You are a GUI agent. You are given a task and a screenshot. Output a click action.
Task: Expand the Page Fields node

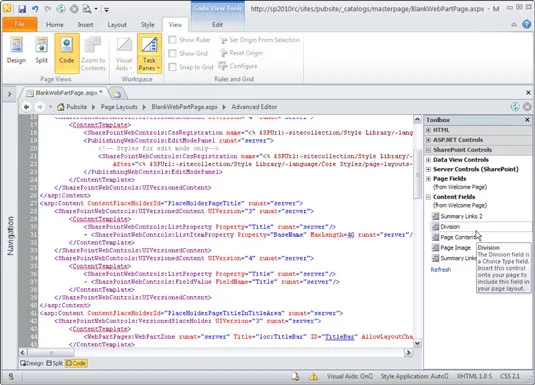[428, 179]
